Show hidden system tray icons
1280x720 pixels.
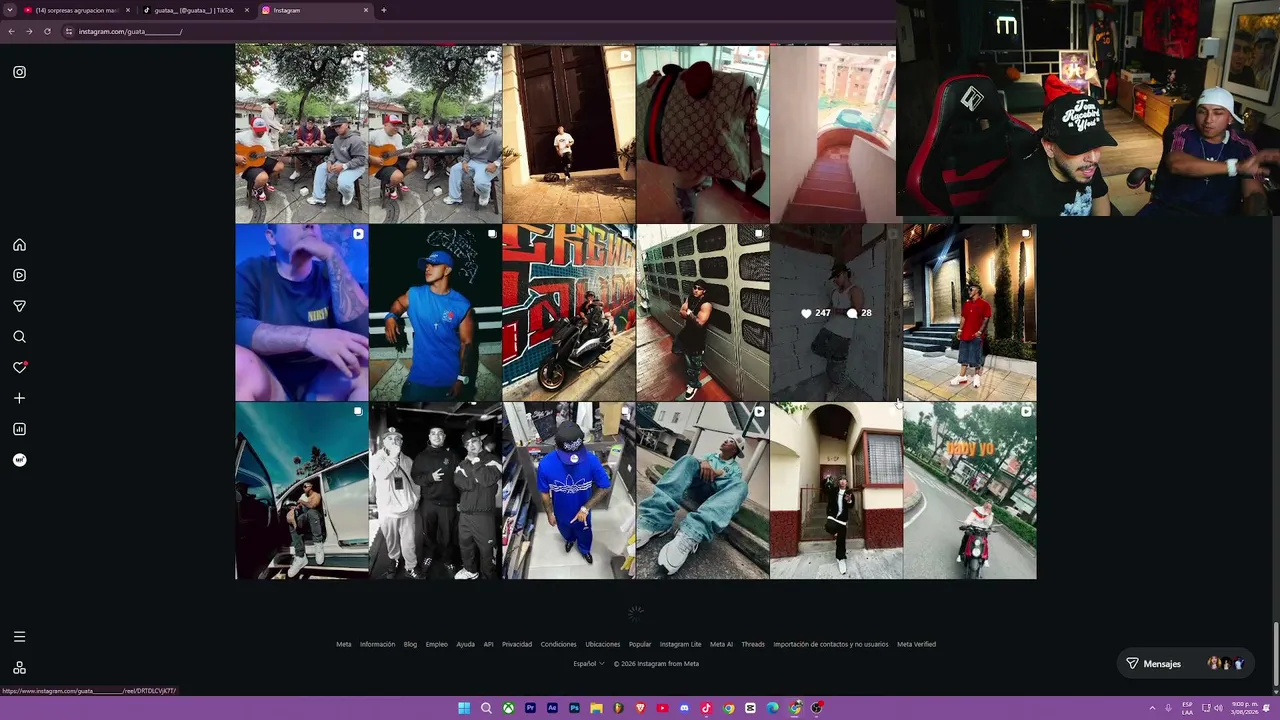coord(1152,708)
